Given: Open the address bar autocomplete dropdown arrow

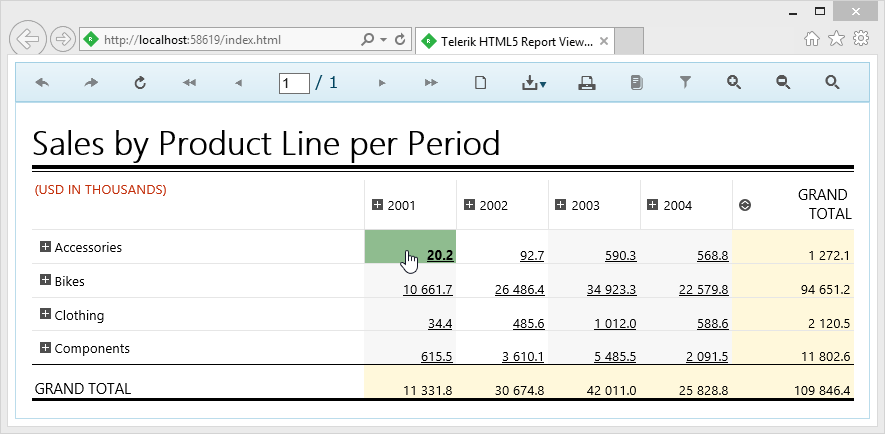Looking at the screenshot, I should pos(383,40).
